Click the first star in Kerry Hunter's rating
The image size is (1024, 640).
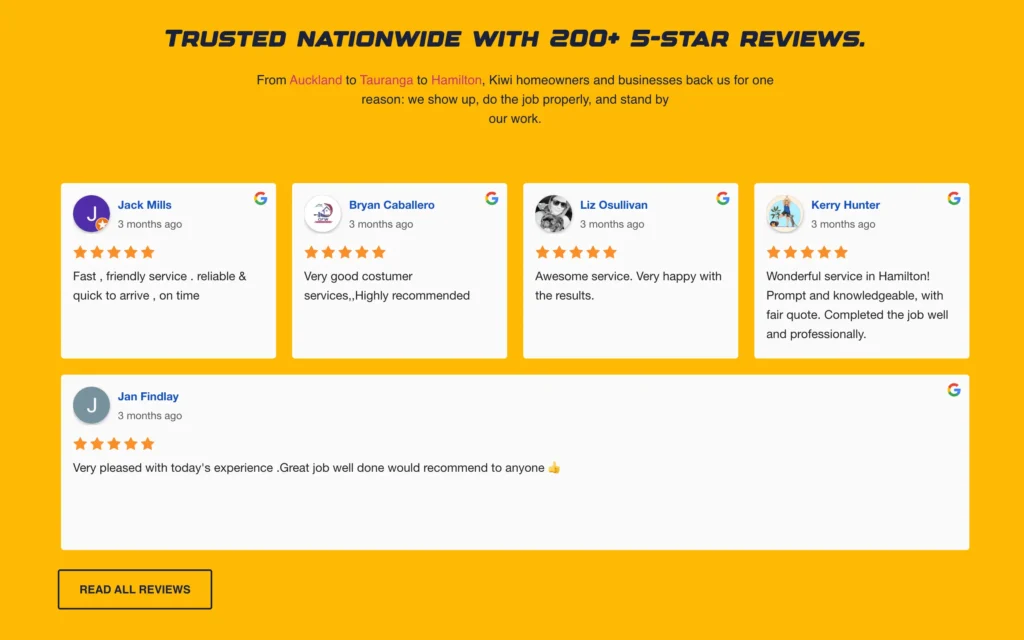click(773, 252)
